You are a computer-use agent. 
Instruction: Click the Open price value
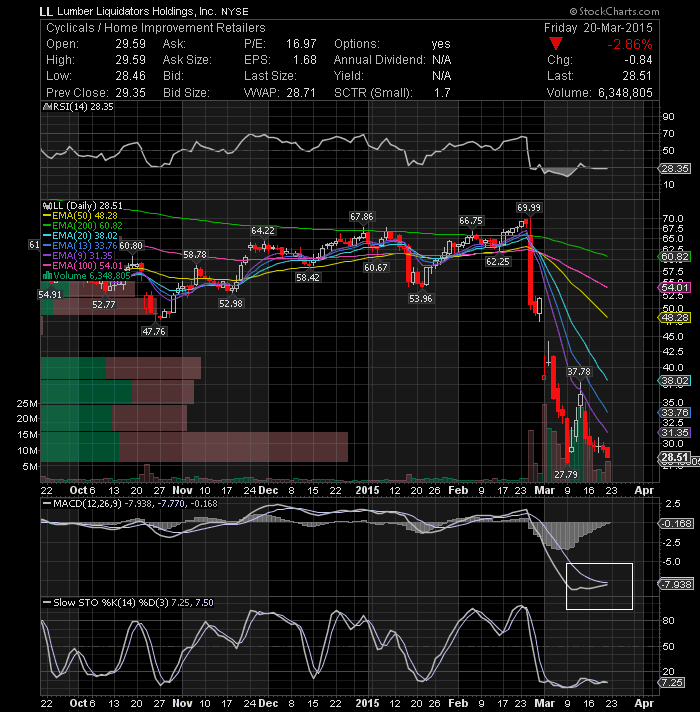click(130, 44)
